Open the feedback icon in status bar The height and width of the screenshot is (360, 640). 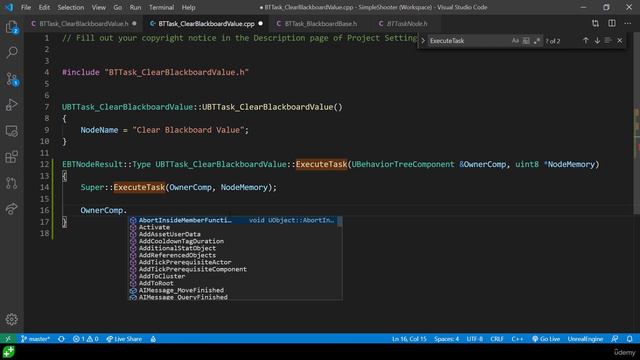point(615,339)
